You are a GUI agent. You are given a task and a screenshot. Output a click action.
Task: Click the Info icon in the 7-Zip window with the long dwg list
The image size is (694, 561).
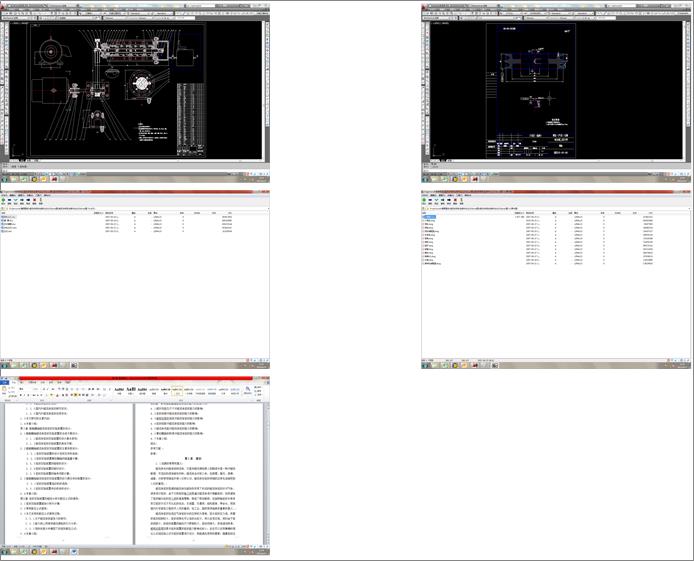click(x=461, y=200)
